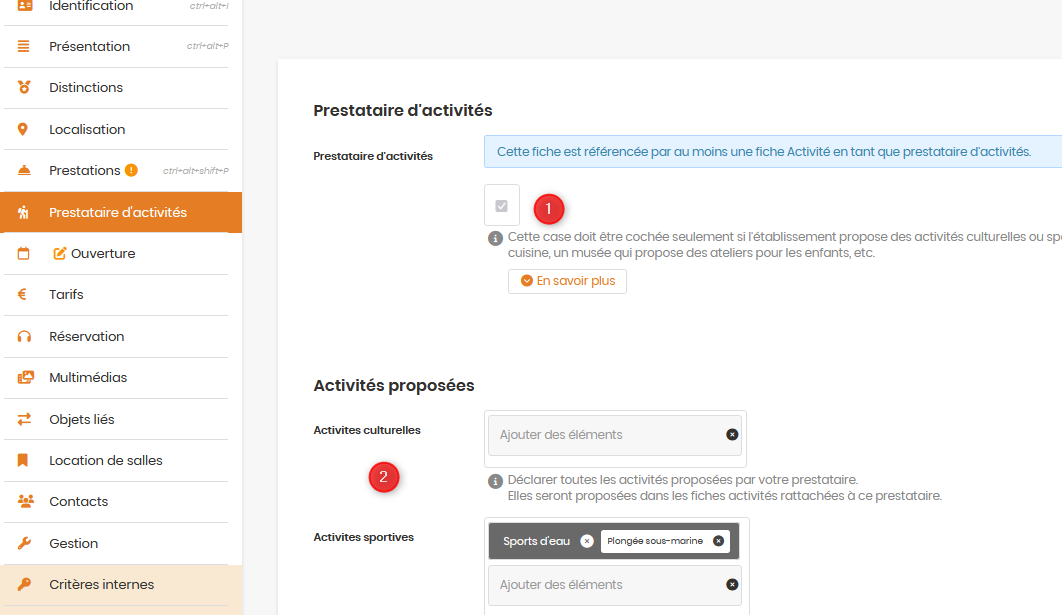Remove the Plongée sous-marine tag
The image size is (1062, 615).
(719, 541)
